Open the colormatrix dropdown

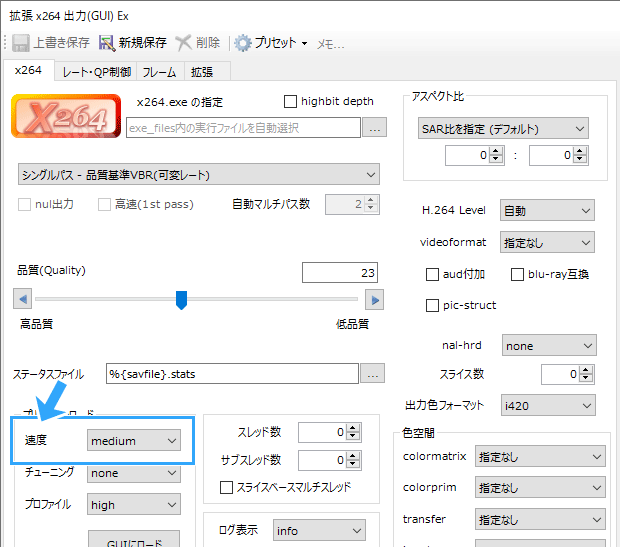540,456
